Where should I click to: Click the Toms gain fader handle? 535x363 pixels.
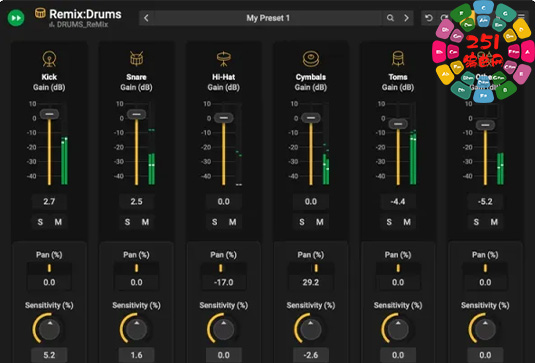pyautogui.click(x=398, y=124)
